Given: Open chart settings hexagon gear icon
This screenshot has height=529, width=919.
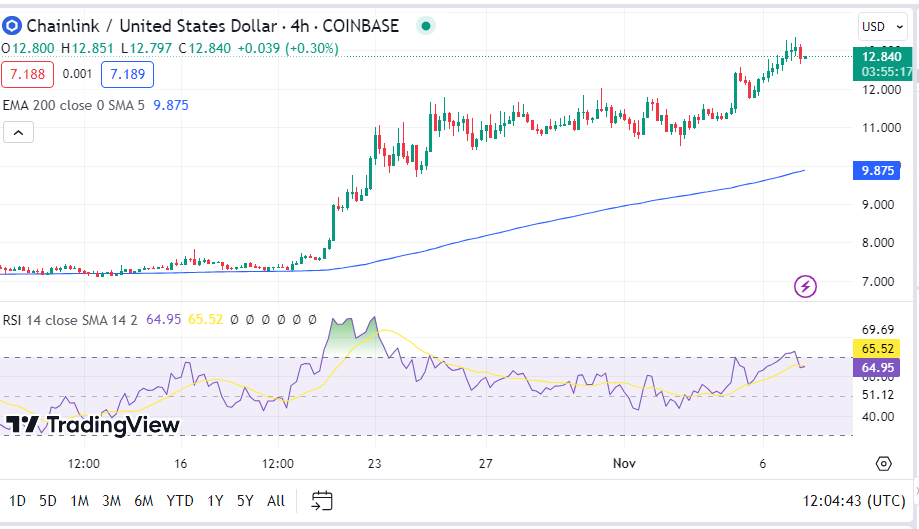Looking at the screenshot, I should coord(883,463).
